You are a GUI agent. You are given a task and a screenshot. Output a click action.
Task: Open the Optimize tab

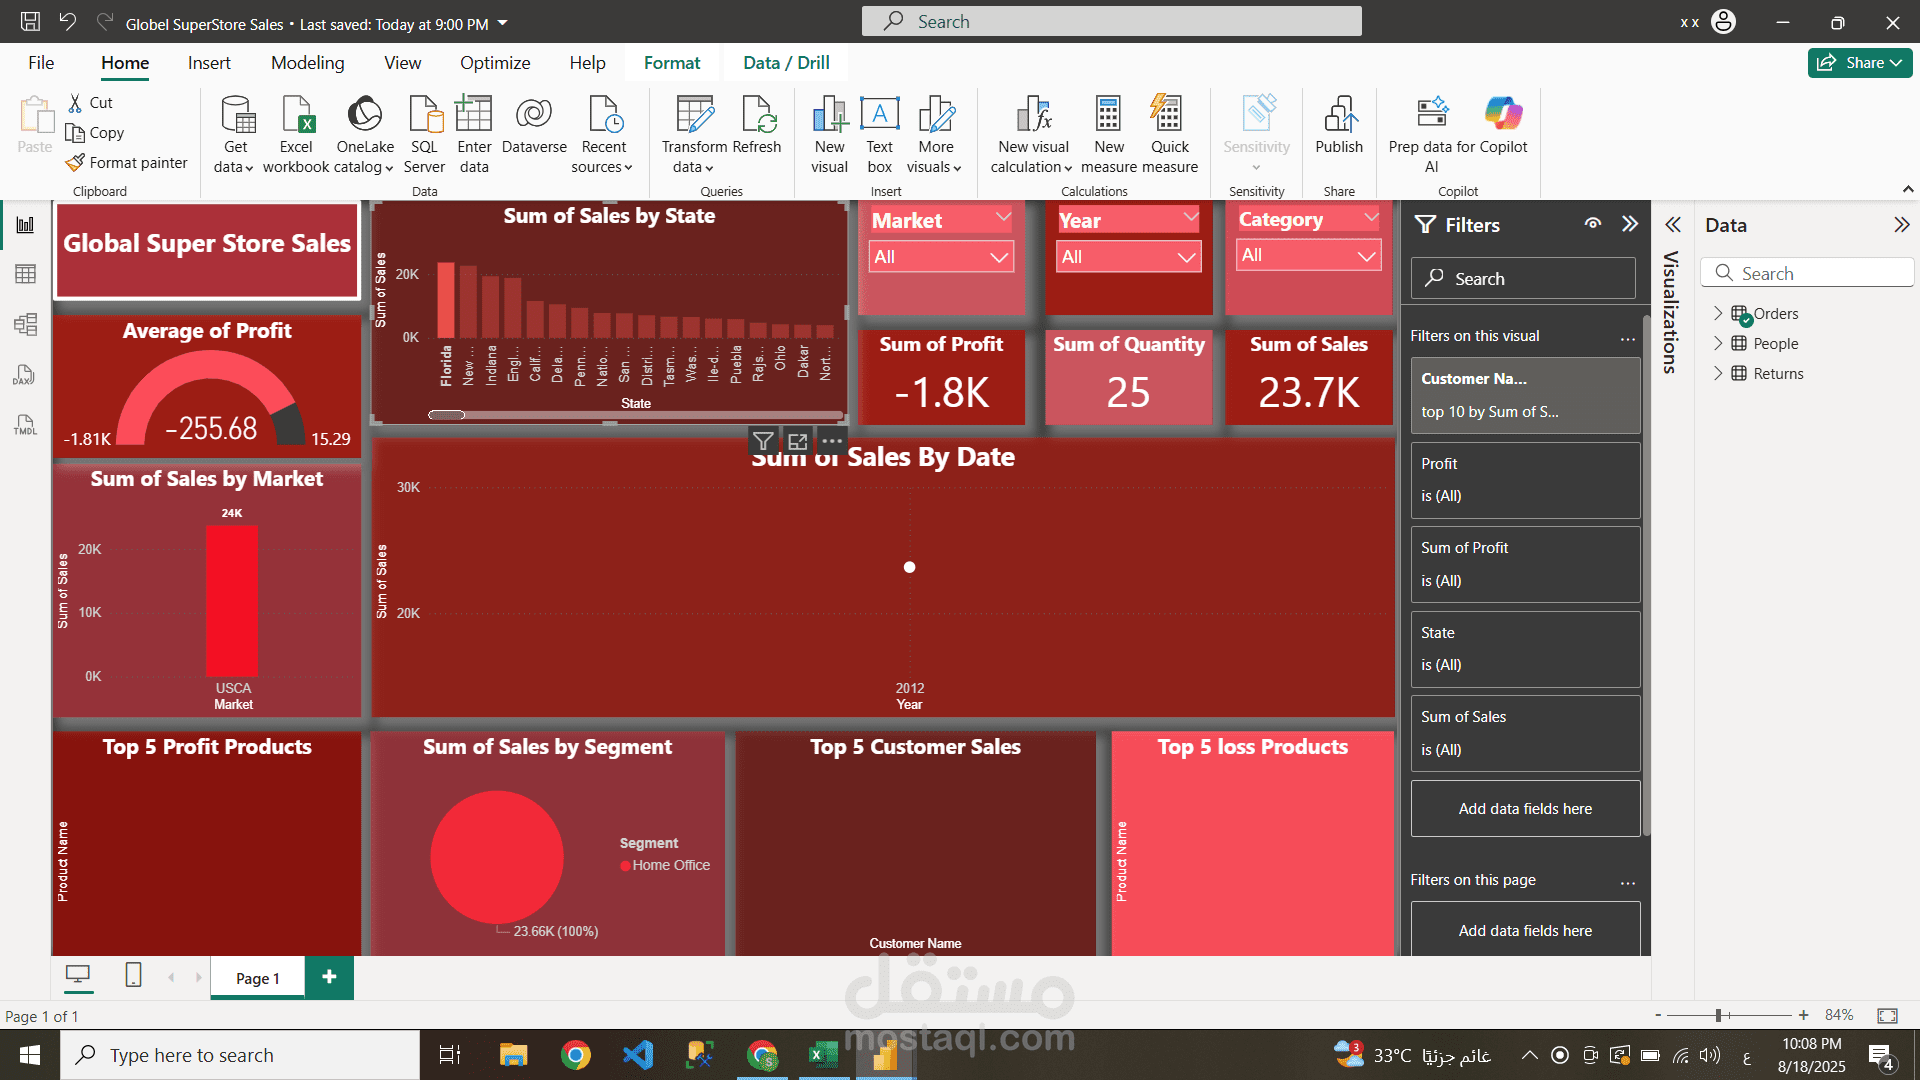click(495, 62)
